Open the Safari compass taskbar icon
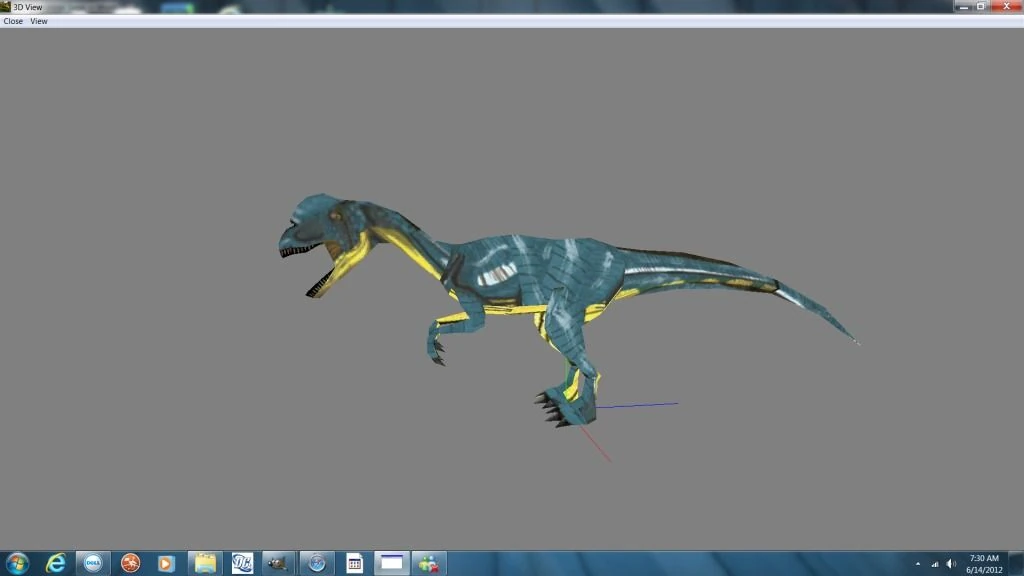 tap(317, 563)
